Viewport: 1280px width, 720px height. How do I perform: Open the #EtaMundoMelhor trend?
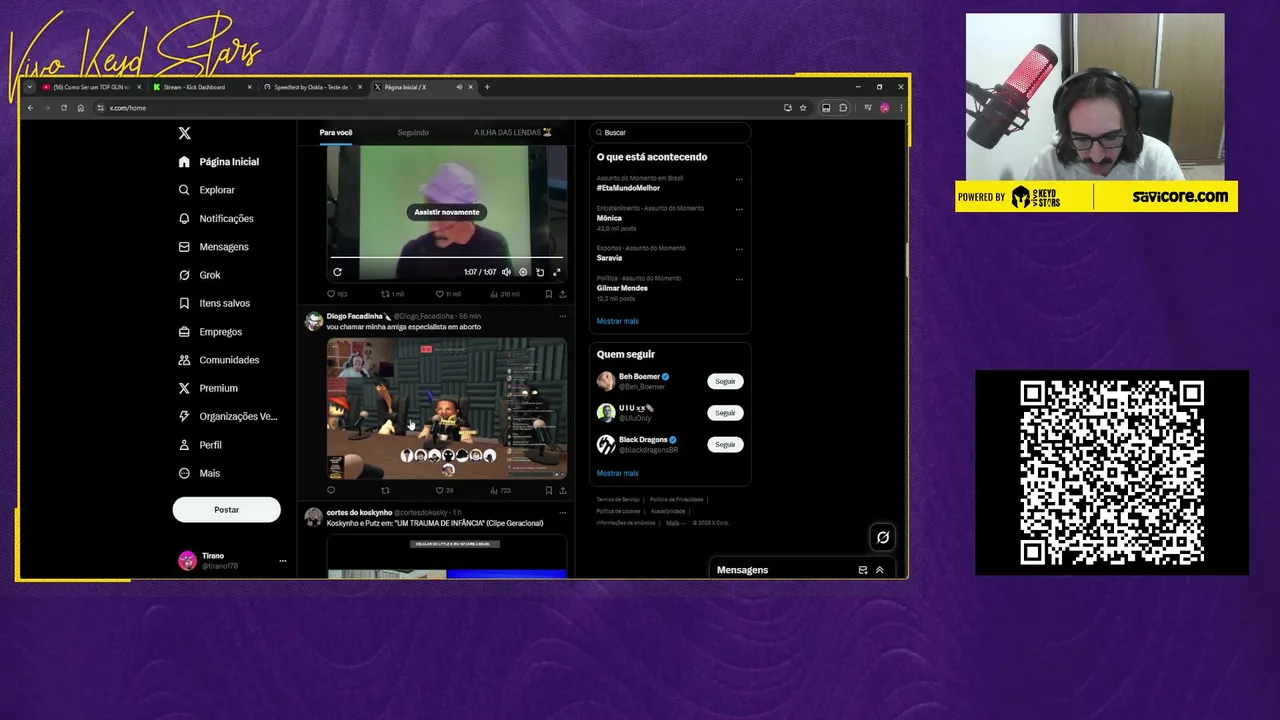[628, 188]
